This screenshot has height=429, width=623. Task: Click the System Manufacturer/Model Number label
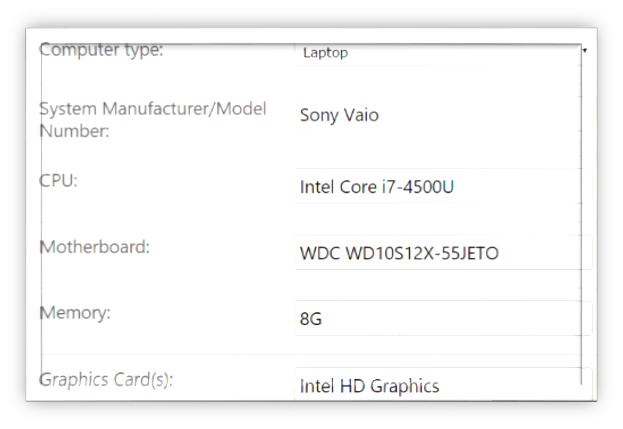(x=153, y=120)
